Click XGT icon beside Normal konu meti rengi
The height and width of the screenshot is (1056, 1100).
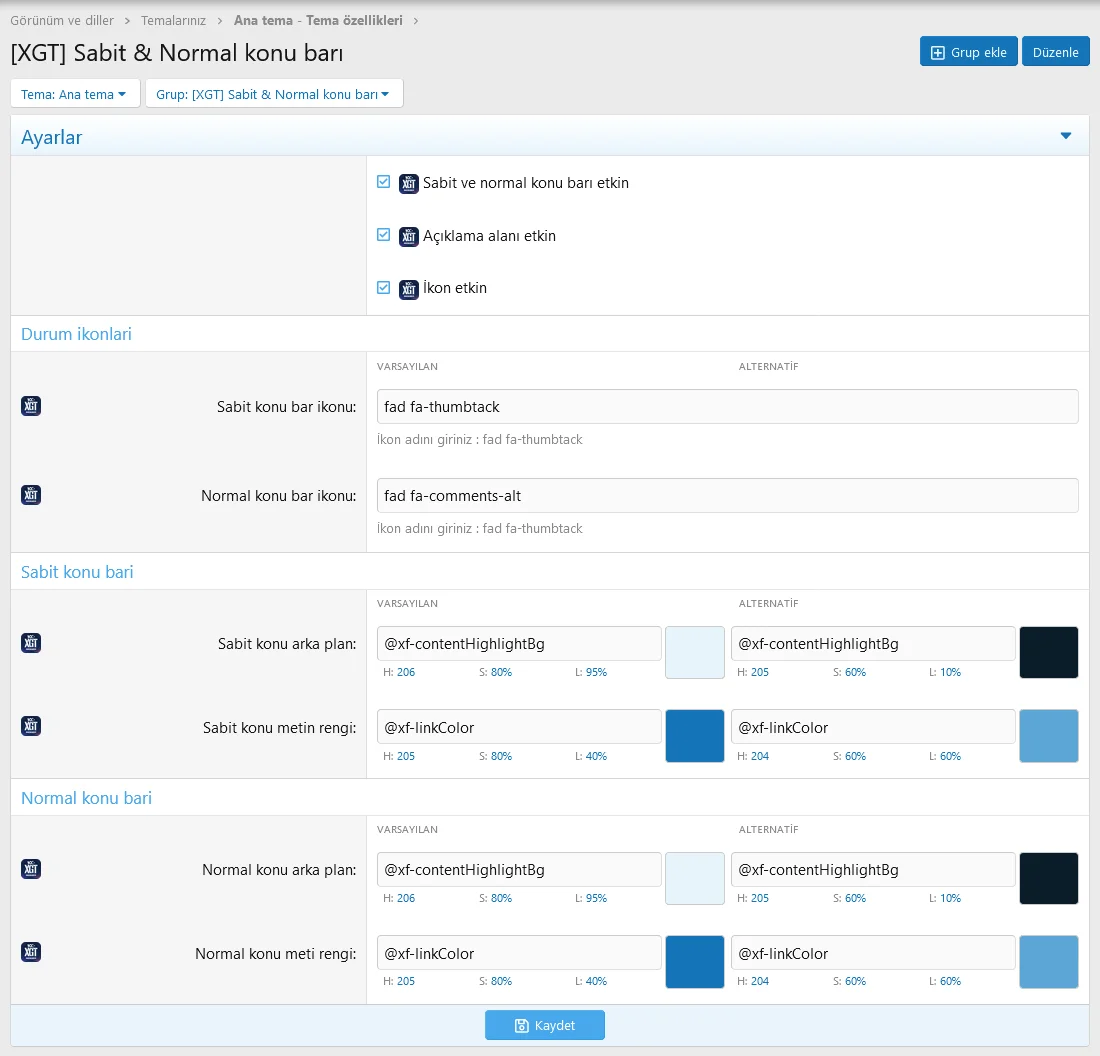click(x=31, y=953)
